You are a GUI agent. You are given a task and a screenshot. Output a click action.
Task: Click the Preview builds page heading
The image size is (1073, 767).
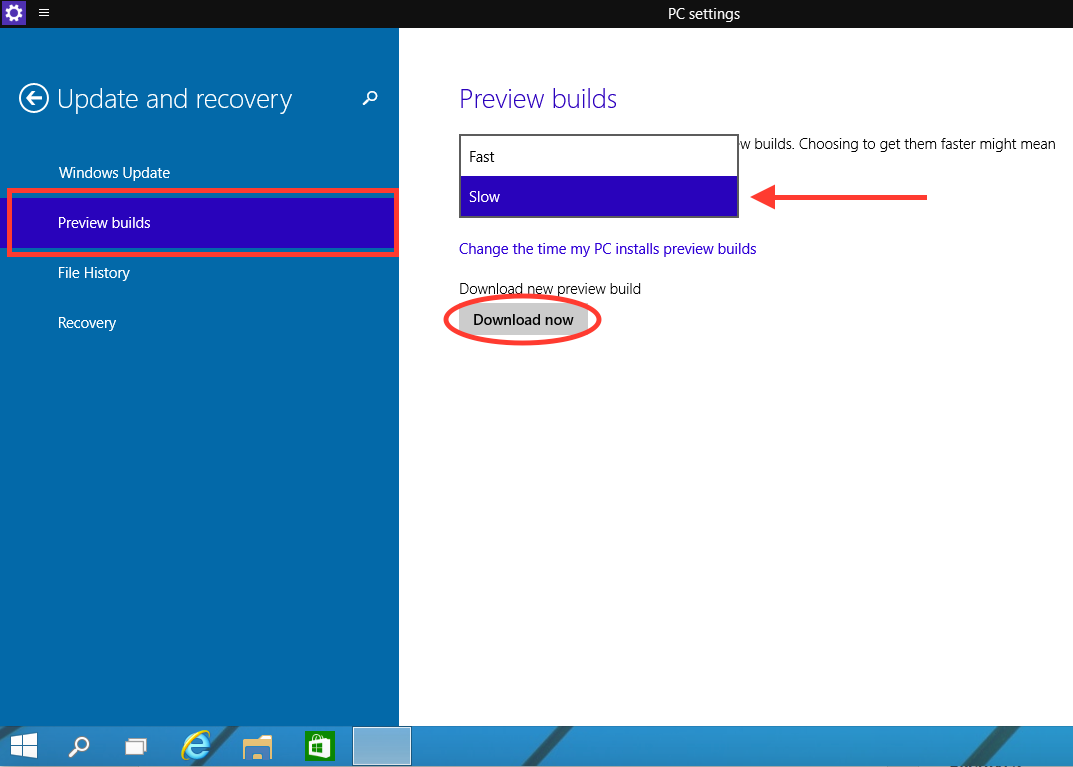538,99
